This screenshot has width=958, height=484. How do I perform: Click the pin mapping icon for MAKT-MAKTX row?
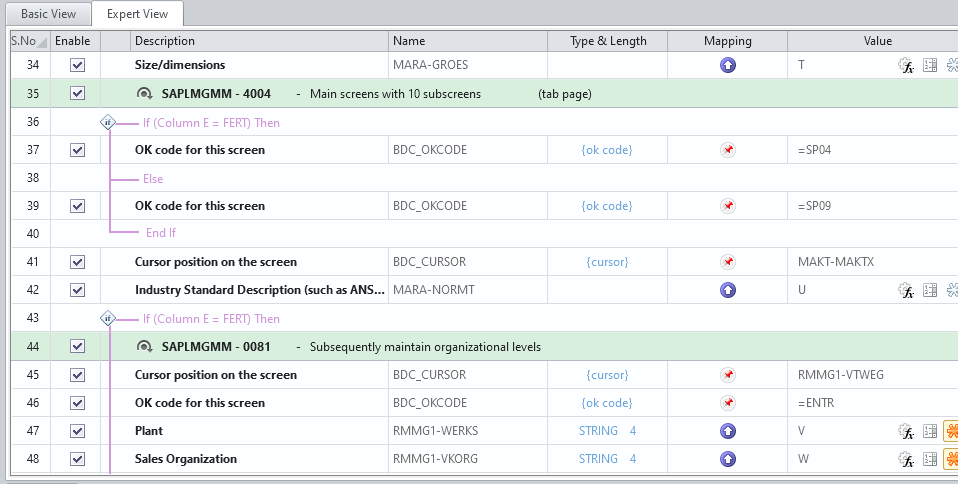[x=728, y=262]
